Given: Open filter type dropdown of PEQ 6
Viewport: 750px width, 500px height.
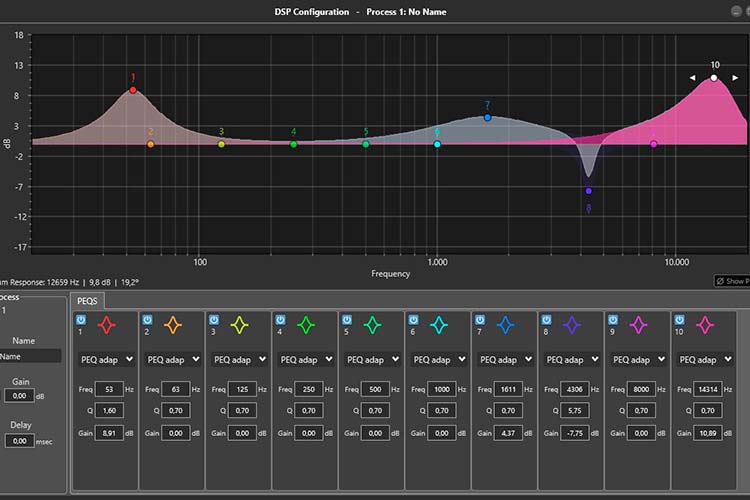Looking at the screenshot, I should pyautogui.click(x=439, y=359).
